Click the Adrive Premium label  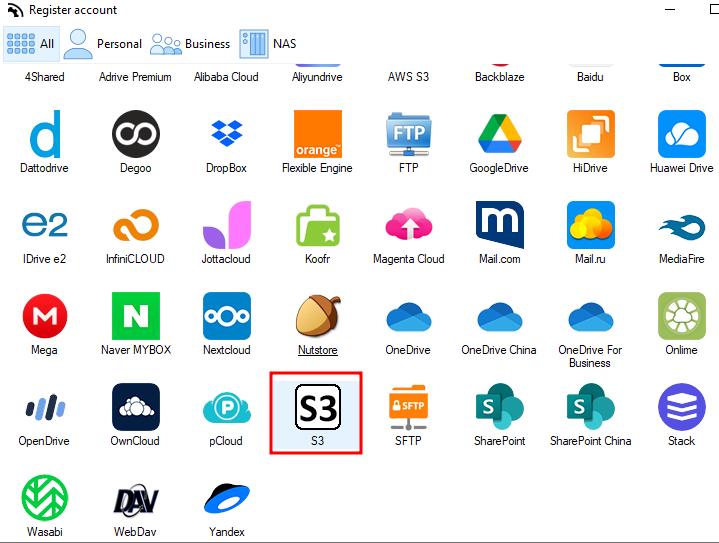click(x=135, y=77)
